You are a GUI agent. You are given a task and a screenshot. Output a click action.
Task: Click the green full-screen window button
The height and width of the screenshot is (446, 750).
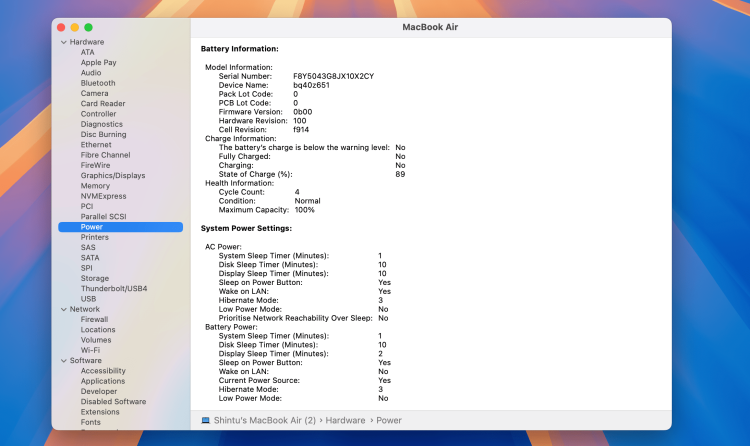(88, 28)
